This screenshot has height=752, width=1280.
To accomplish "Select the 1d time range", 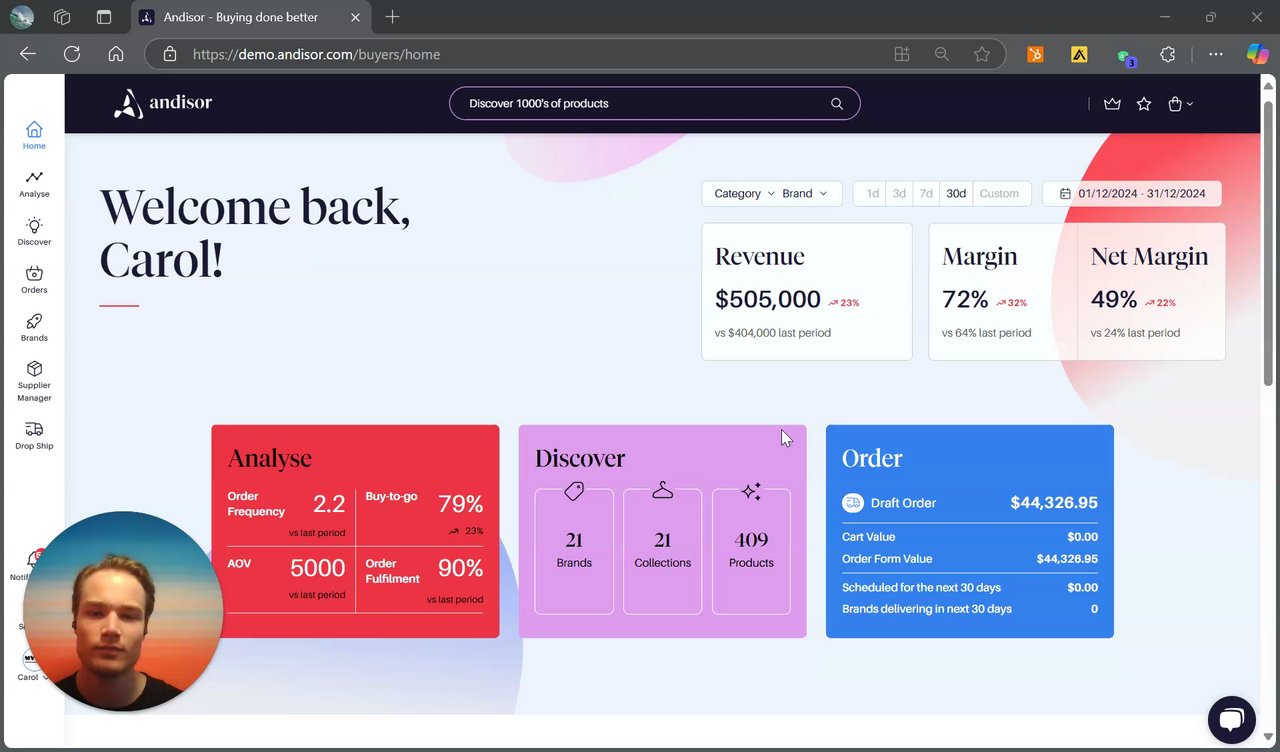I will point(873,194).
